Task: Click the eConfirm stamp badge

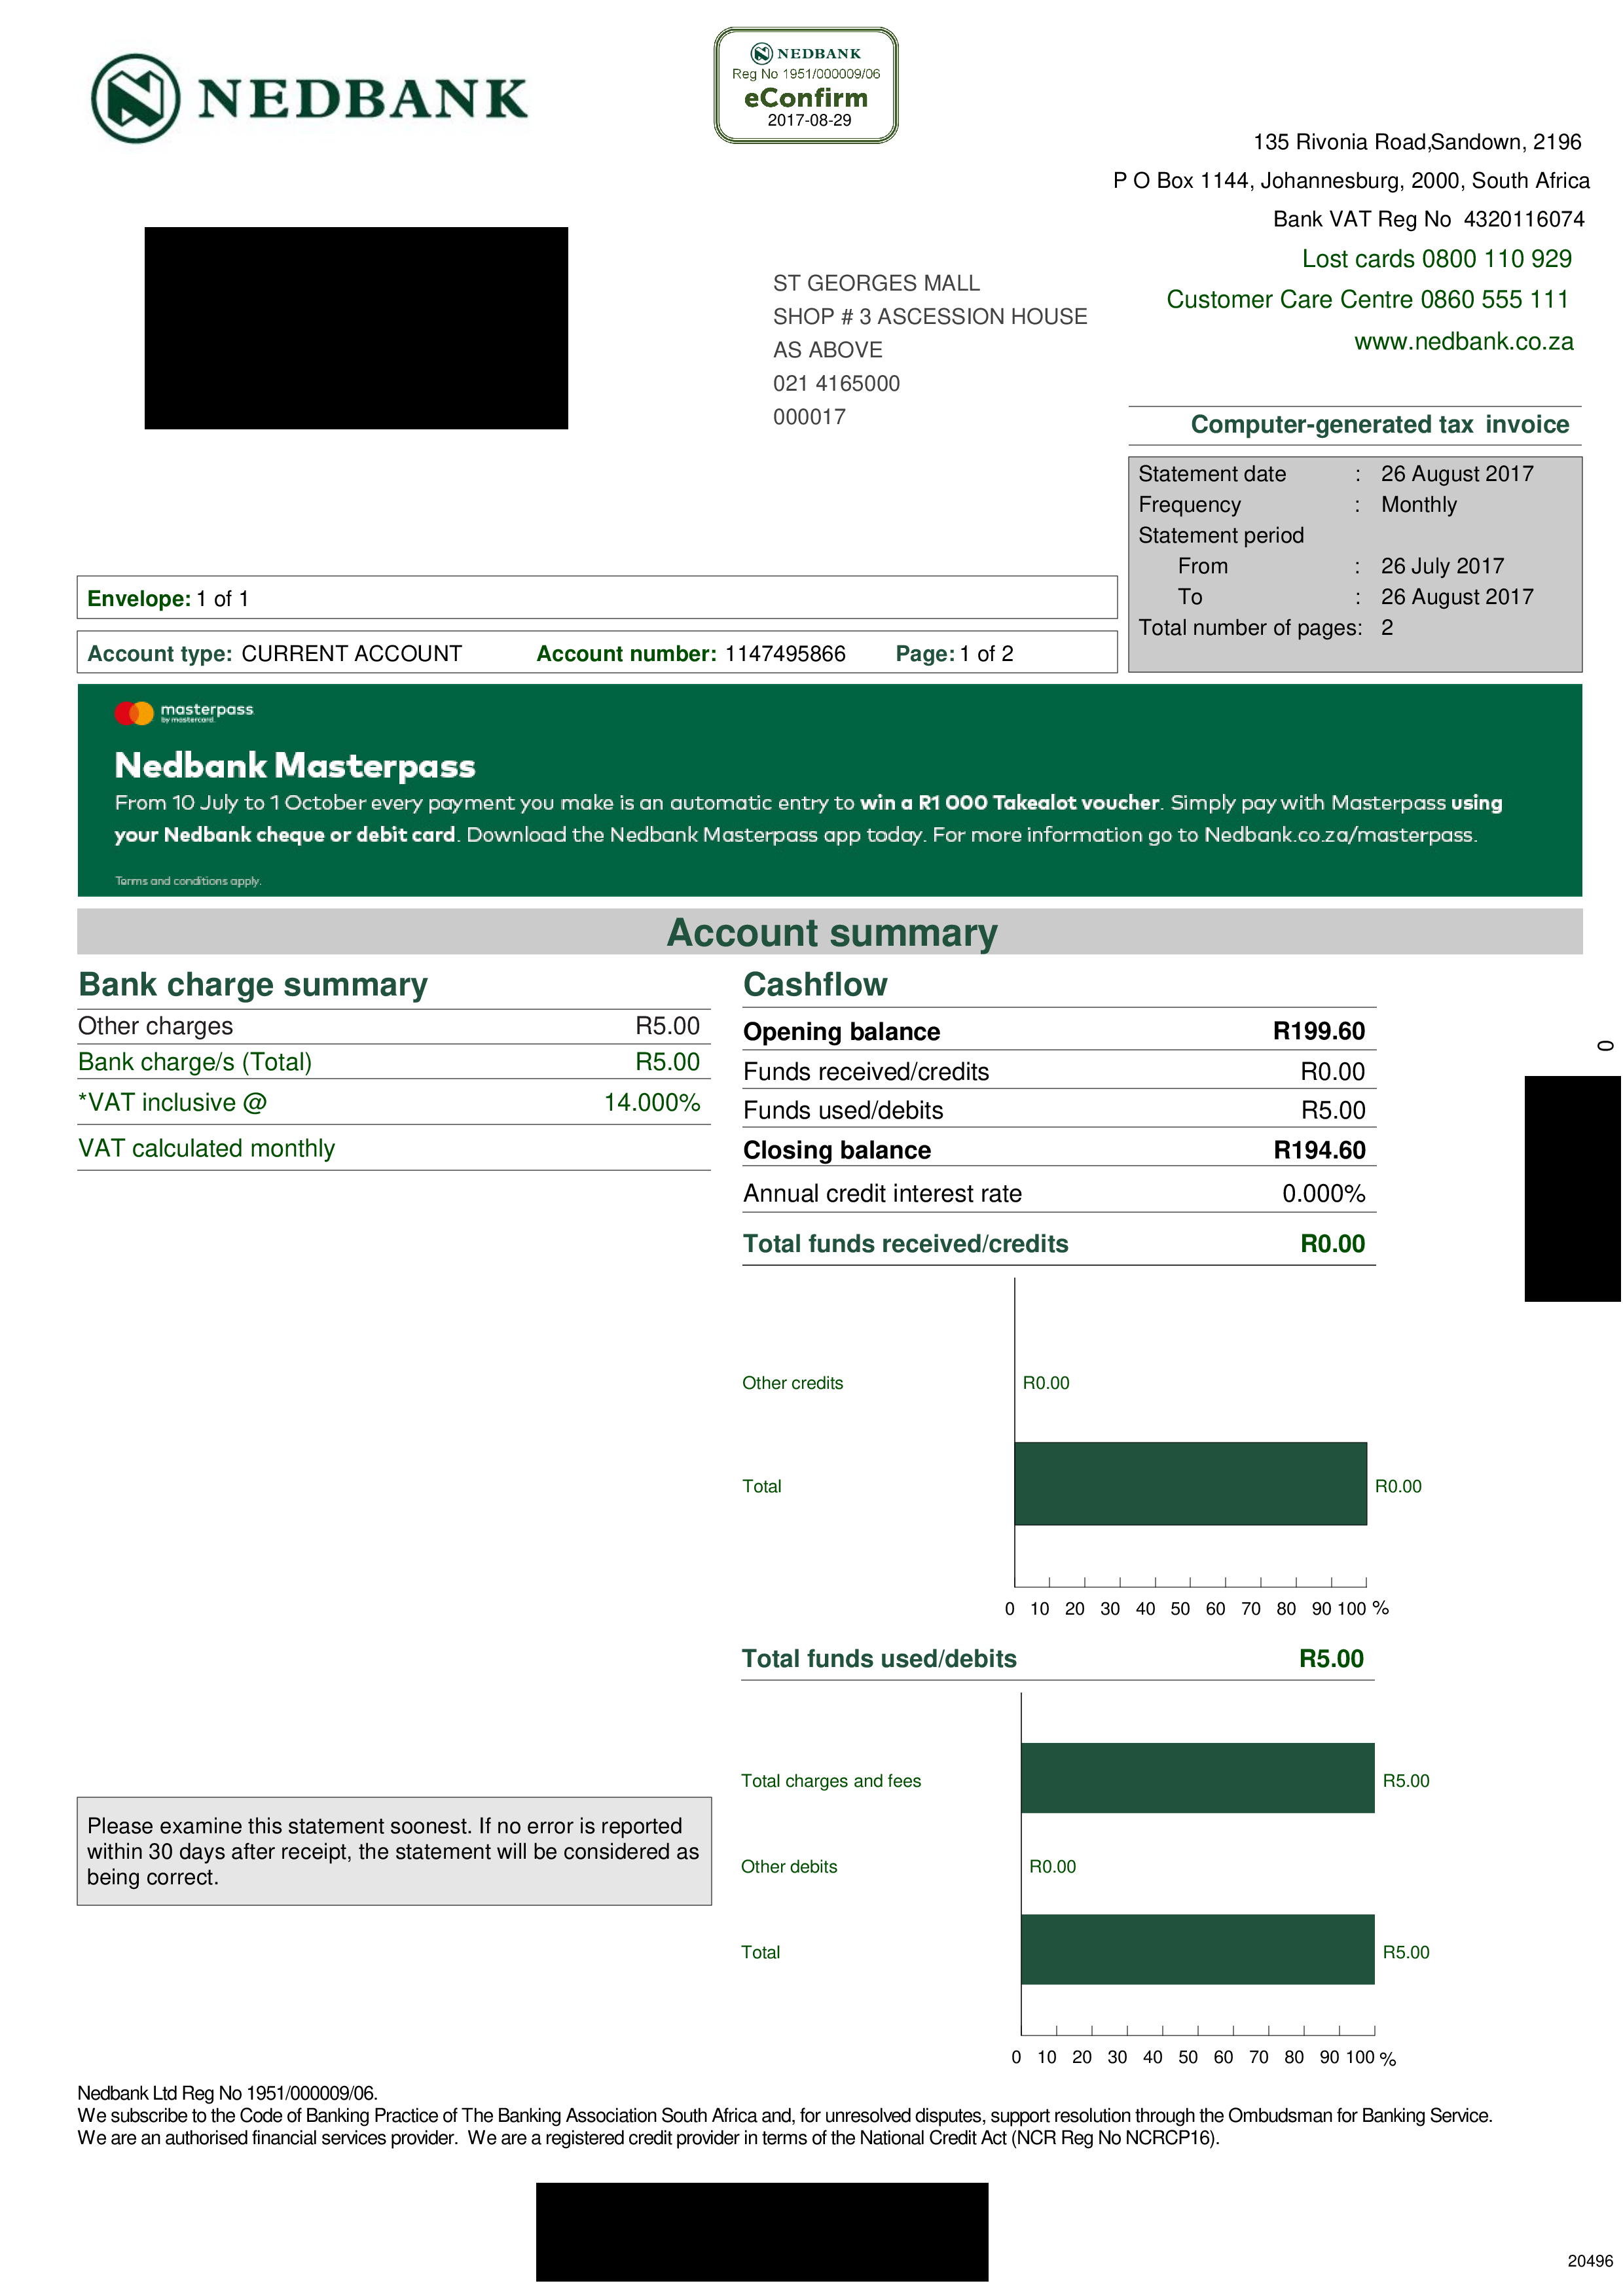Action: click(806, 86)
